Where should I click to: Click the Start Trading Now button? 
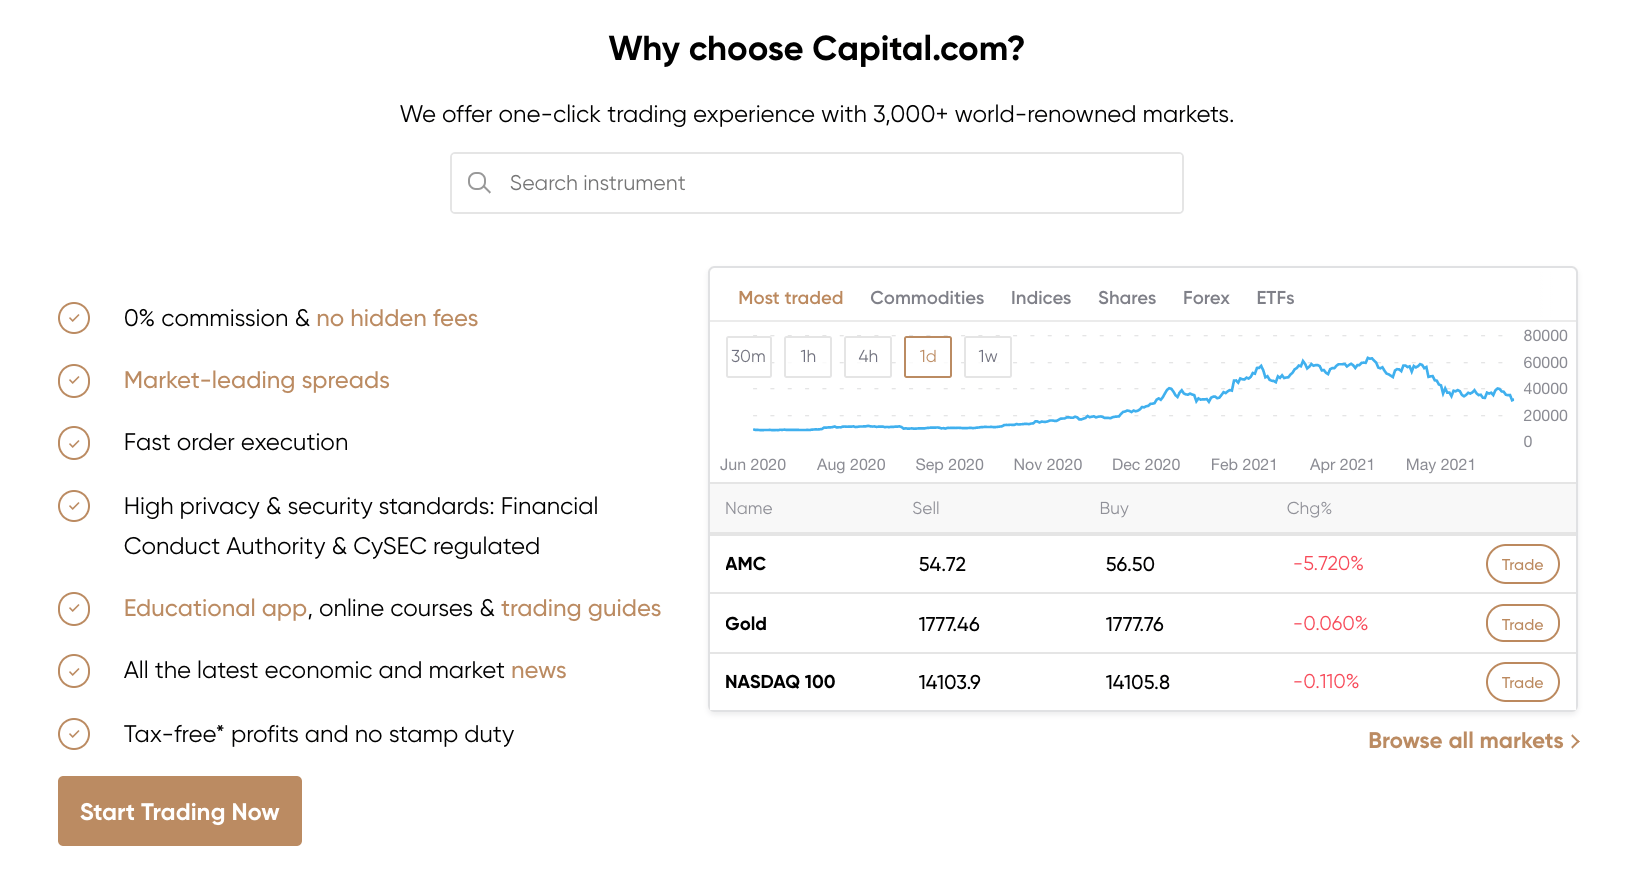pyautogui.click(x=179, y=811)
